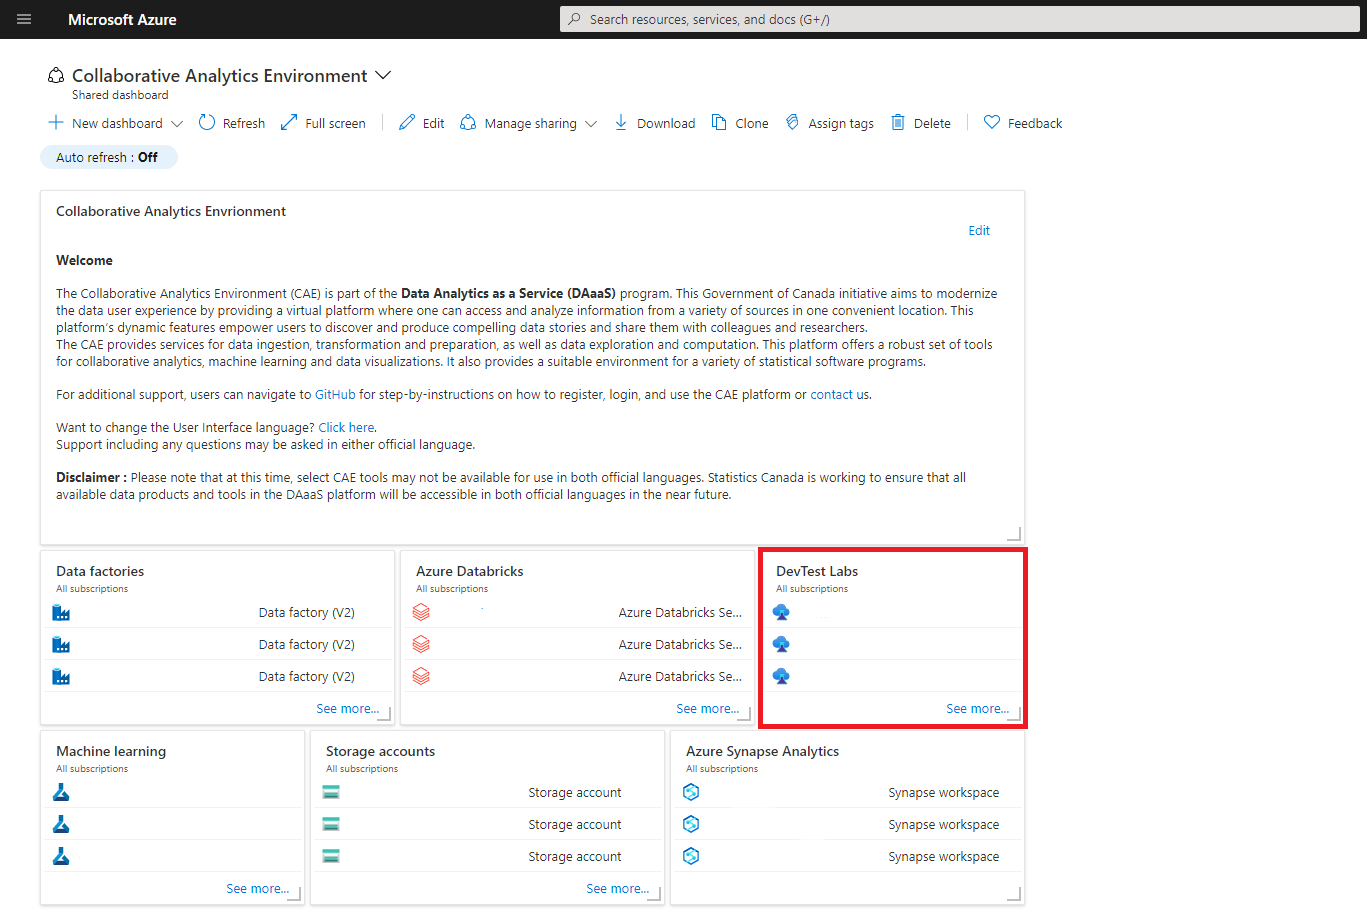The height and width of the screenshot is (922, 1367).
Task: Expand the Manage sharing dropdown arrow
Action: coord(591,124)
